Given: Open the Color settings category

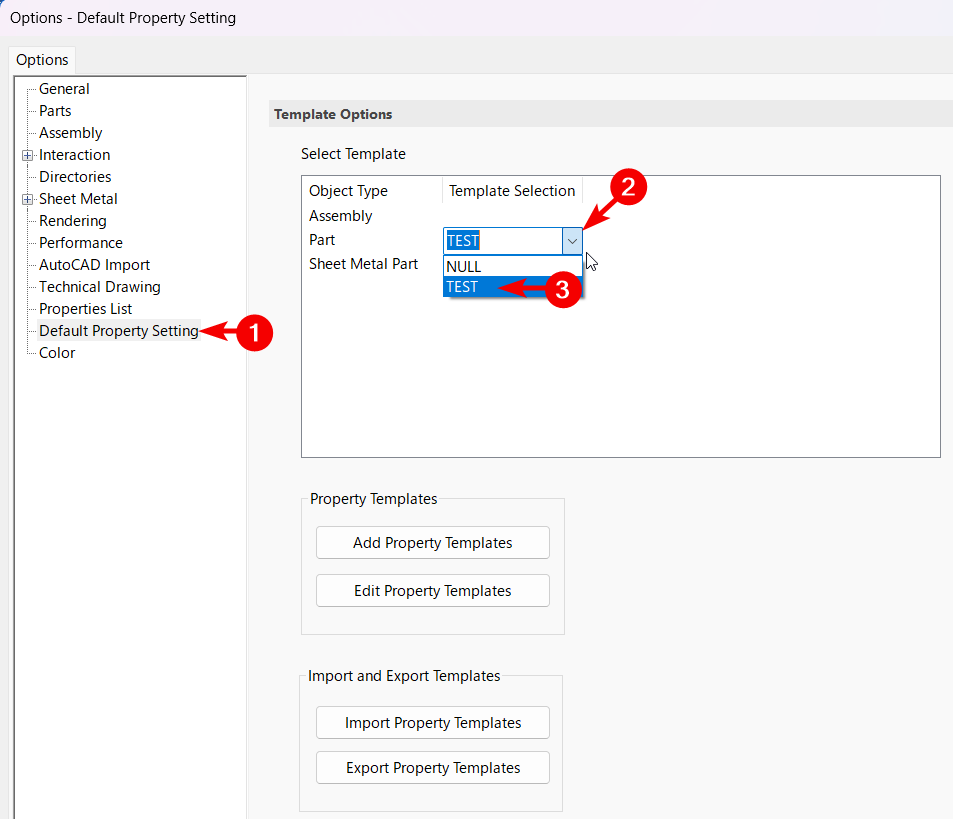Looking at the screenshot, I should (57, 353).
